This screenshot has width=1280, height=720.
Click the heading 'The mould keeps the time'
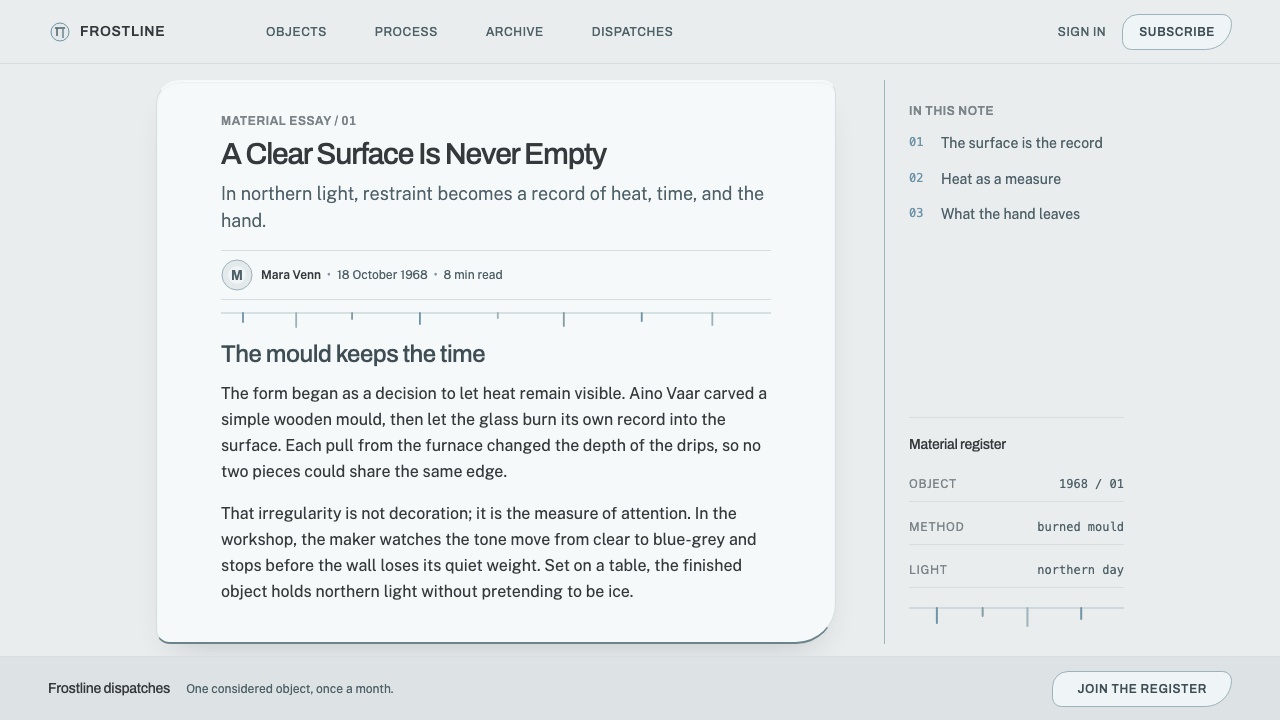click(x=353, y=354)
